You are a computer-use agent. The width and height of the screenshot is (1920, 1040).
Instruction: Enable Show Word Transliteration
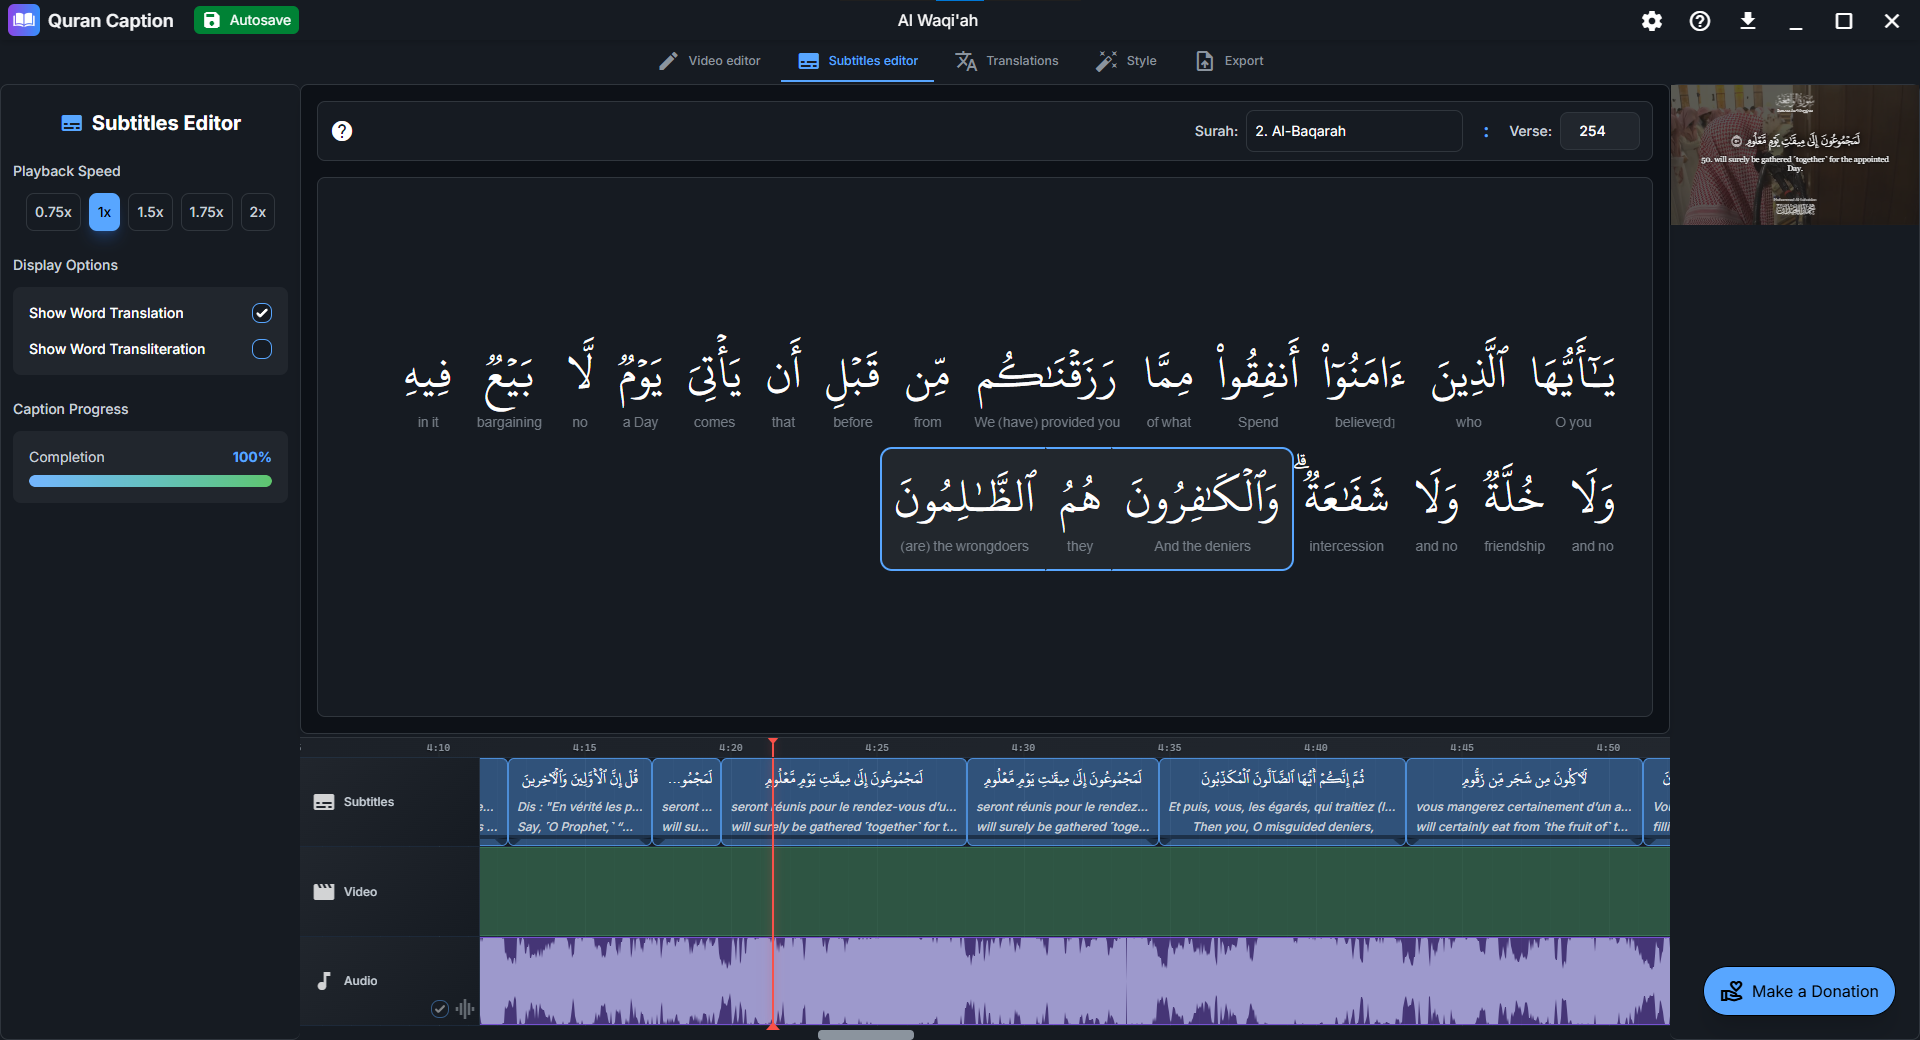(261, 349)
